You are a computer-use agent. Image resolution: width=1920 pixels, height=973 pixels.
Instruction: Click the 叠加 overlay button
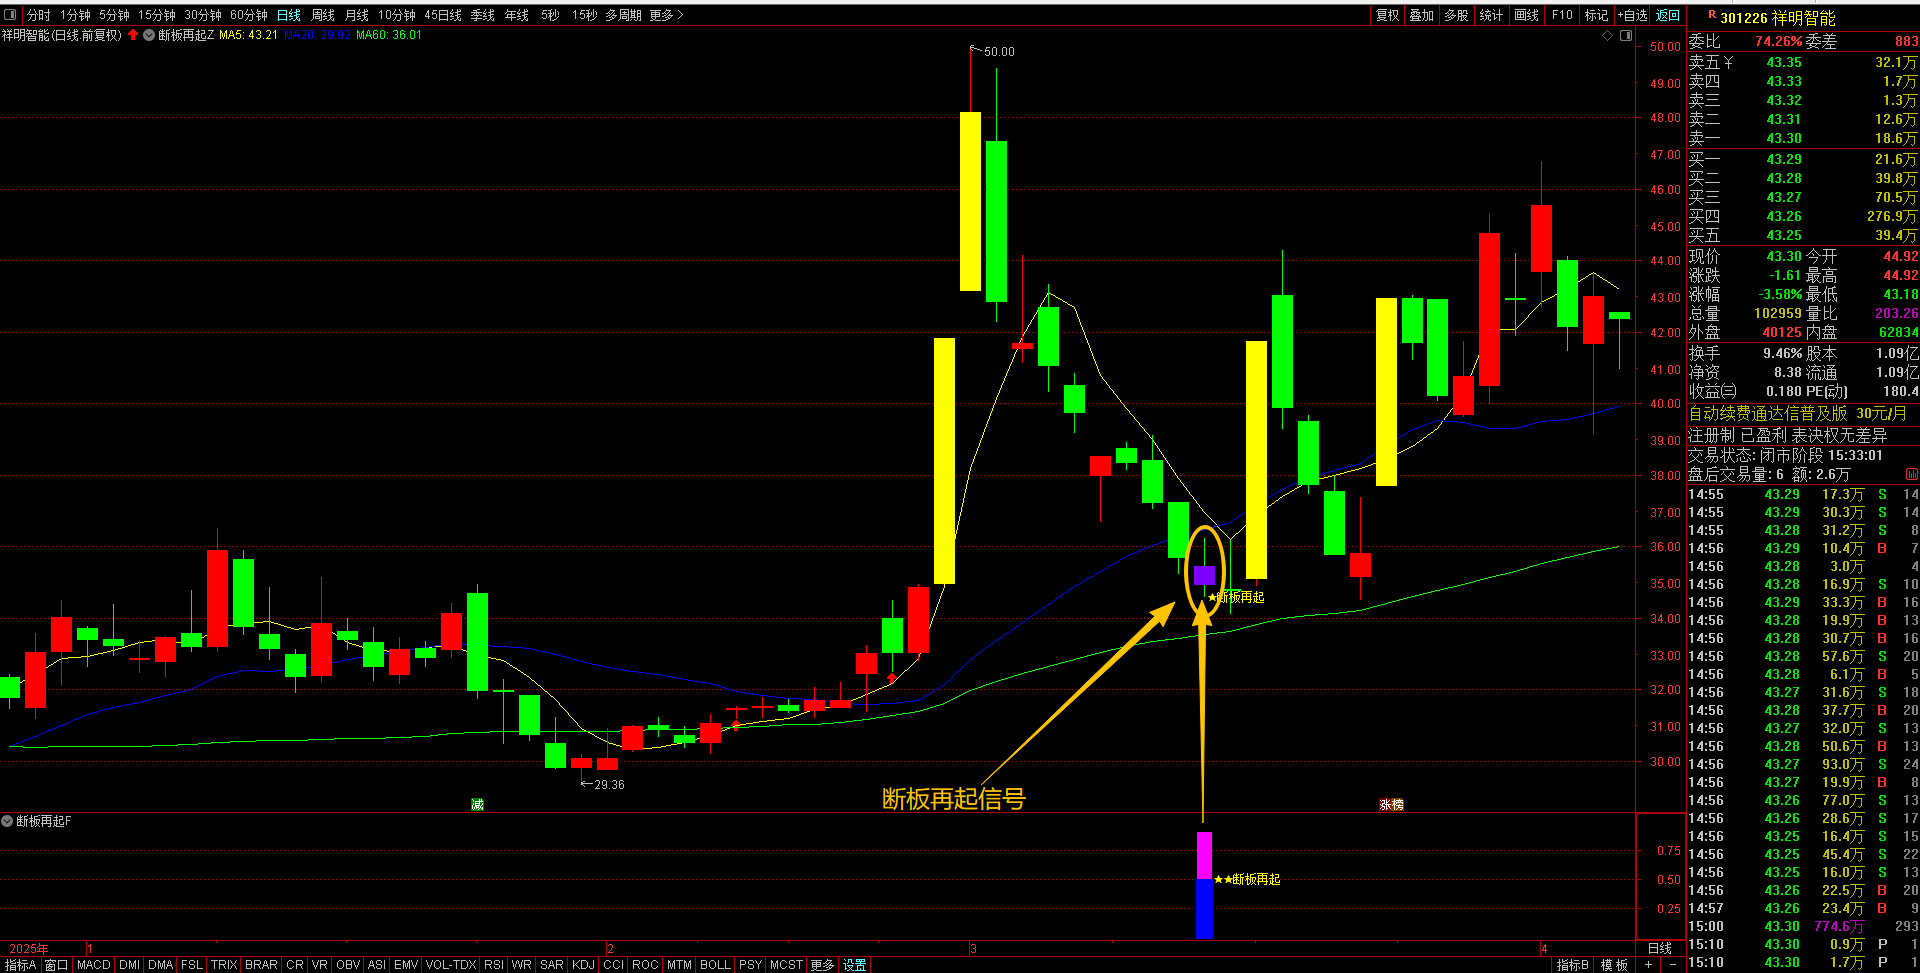[x=1422, y=15]
